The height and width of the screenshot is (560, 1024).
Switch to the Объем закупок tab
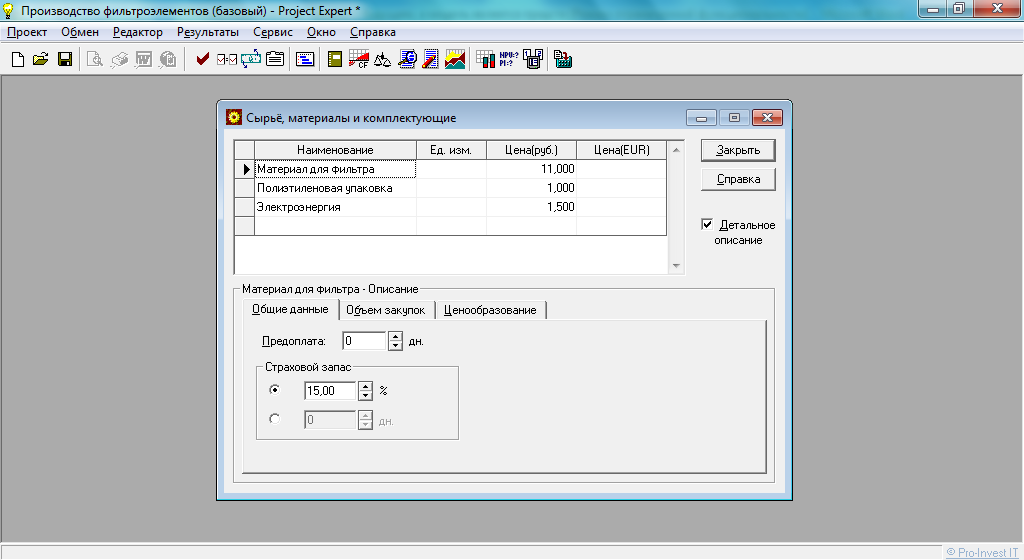pyautogui.click(x=386, y=311)
